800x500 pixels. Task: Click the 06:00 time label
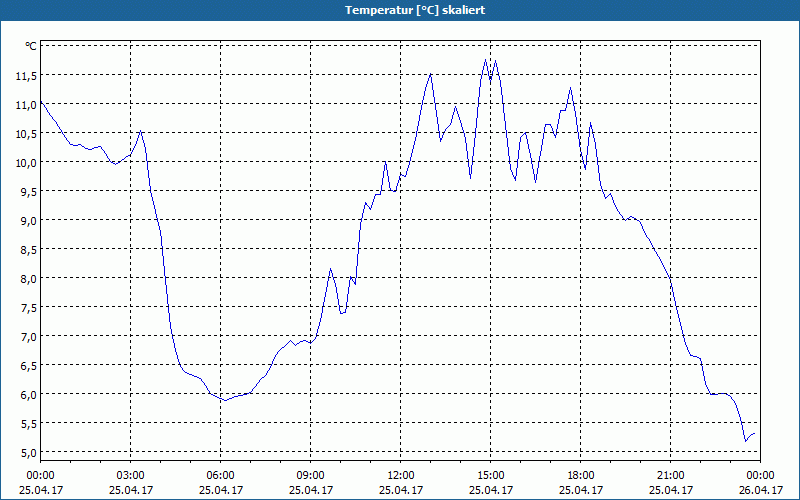[220, 476]
